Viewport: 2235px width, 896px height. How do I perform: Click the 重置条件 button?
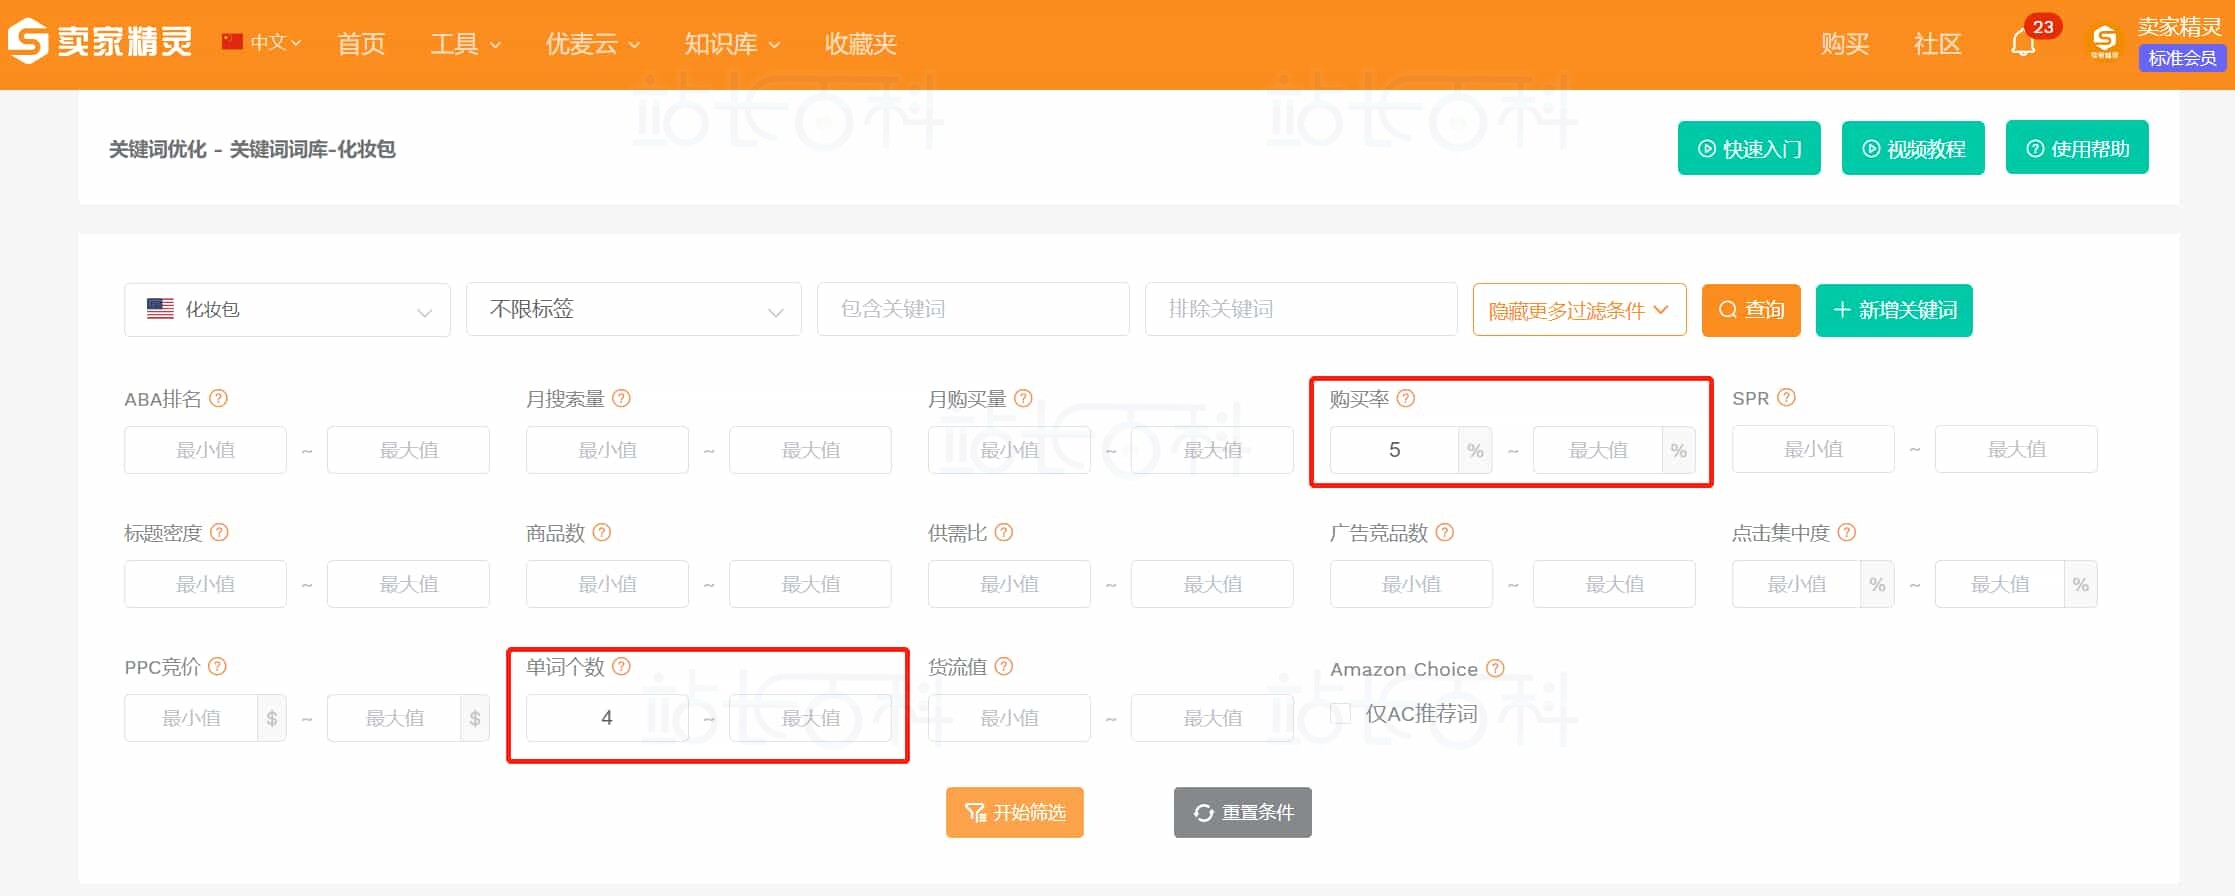(1243, 812)
